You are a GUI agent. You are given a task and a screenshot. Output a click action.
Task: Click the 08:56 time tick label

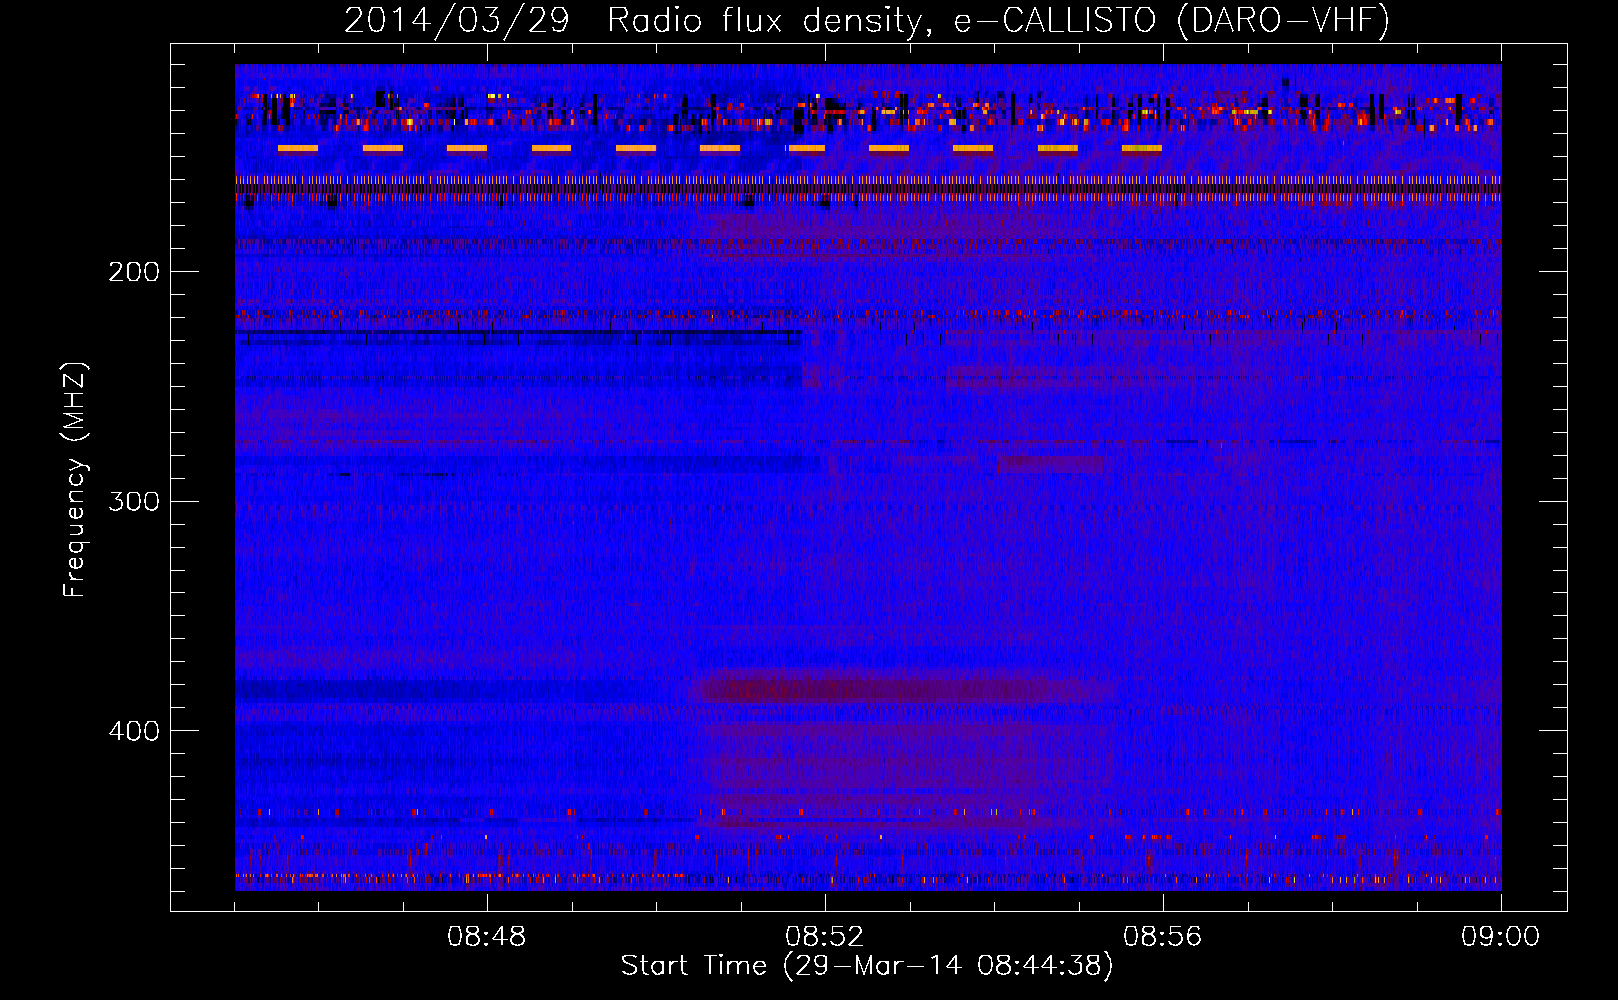tap(1162, 937)
